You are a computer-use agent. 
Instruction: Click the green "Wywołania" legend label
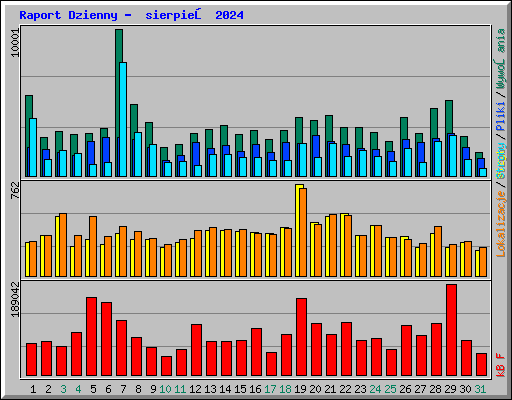pos(501,59)
